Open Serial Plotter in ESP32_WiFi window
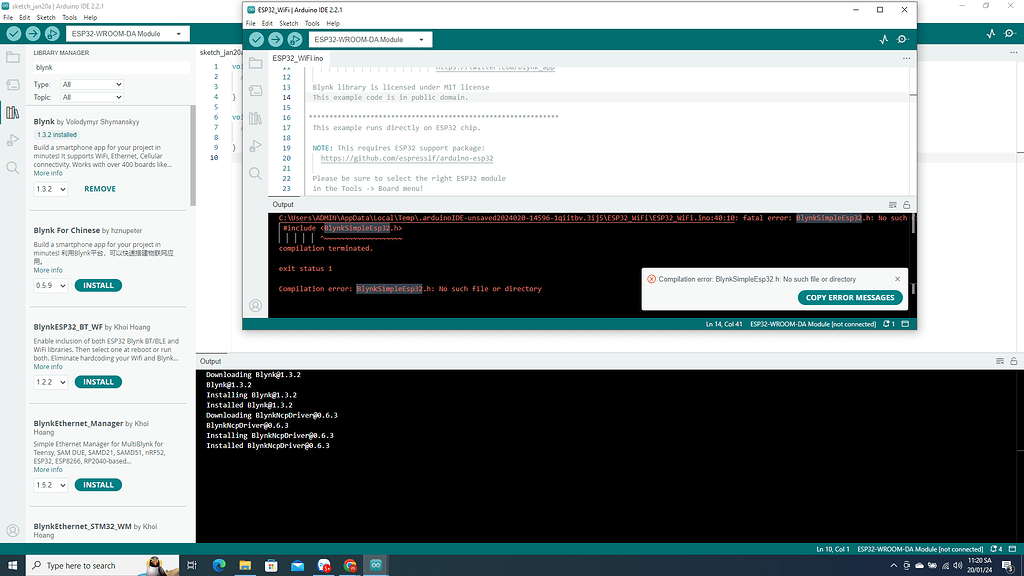Screen dimensions: 1024x576 883,40
